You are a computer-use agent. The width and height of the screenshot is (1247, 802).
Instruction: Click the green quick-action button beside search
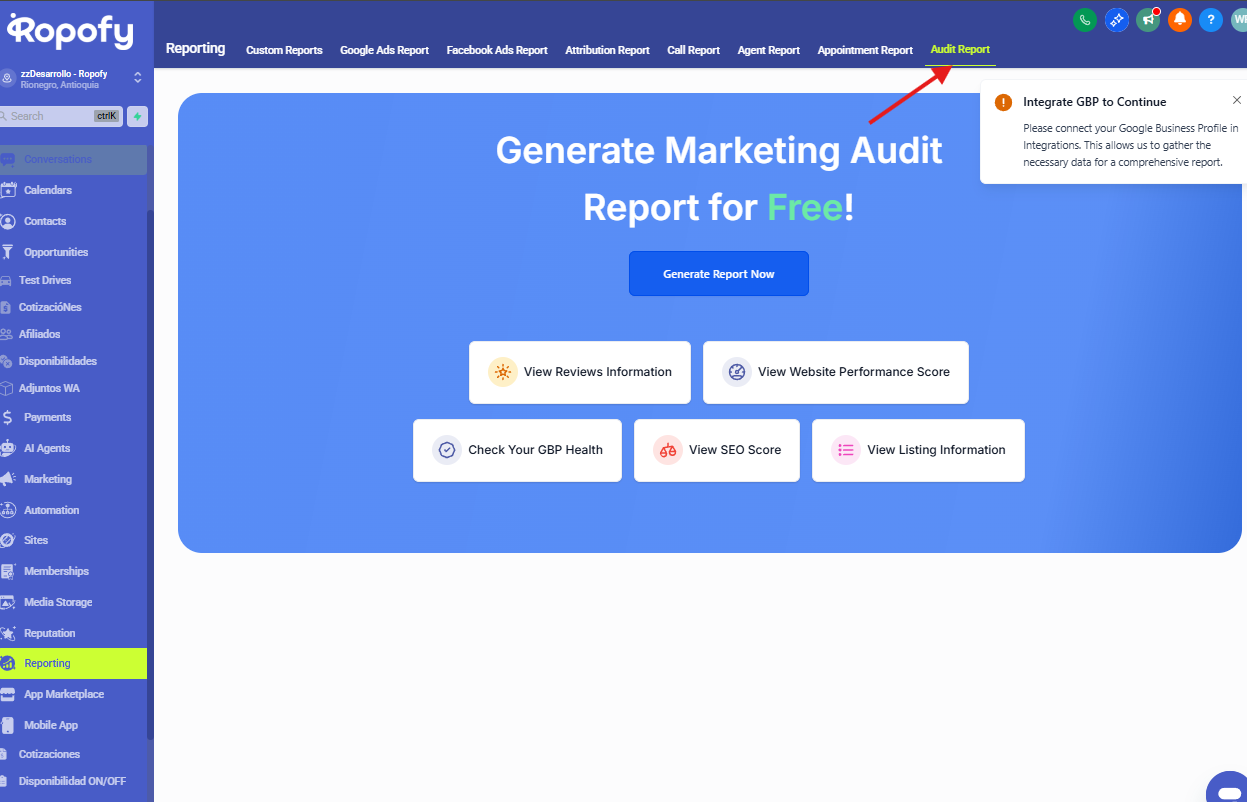pos(137,116)
